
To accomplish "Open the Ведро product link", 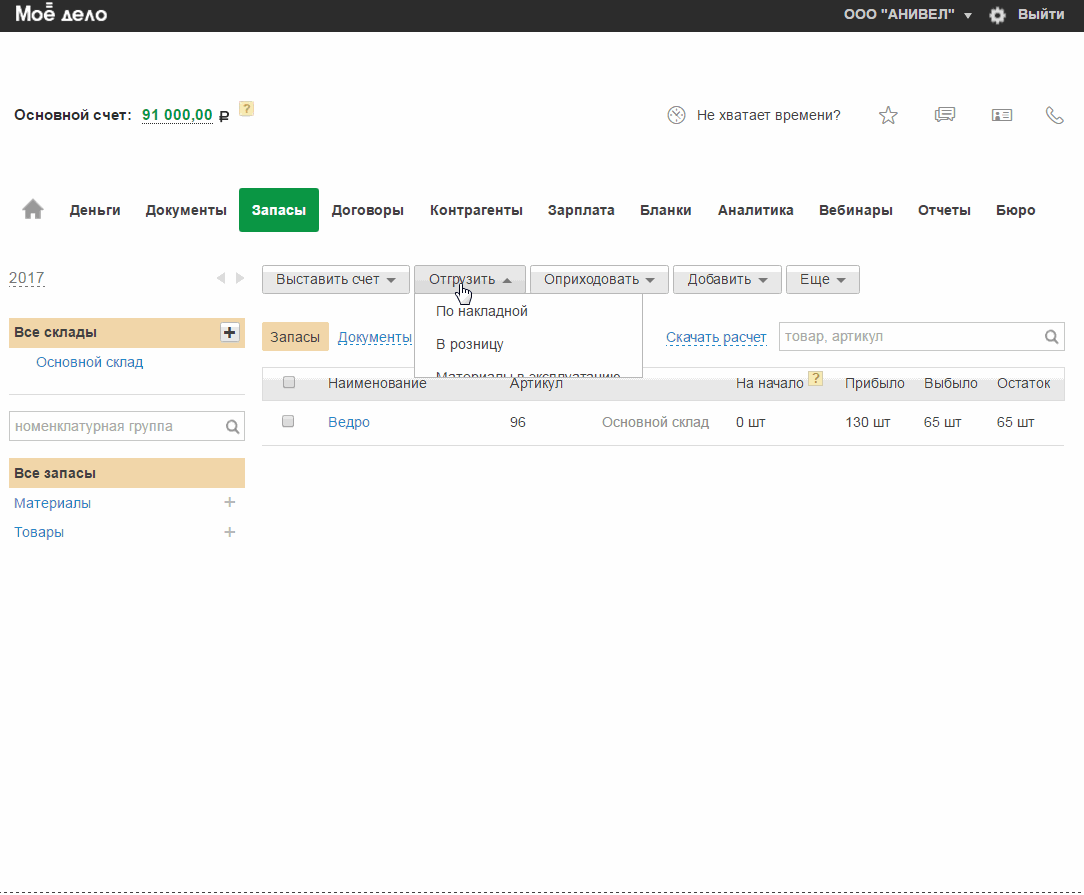I will [x=349, y=422].
